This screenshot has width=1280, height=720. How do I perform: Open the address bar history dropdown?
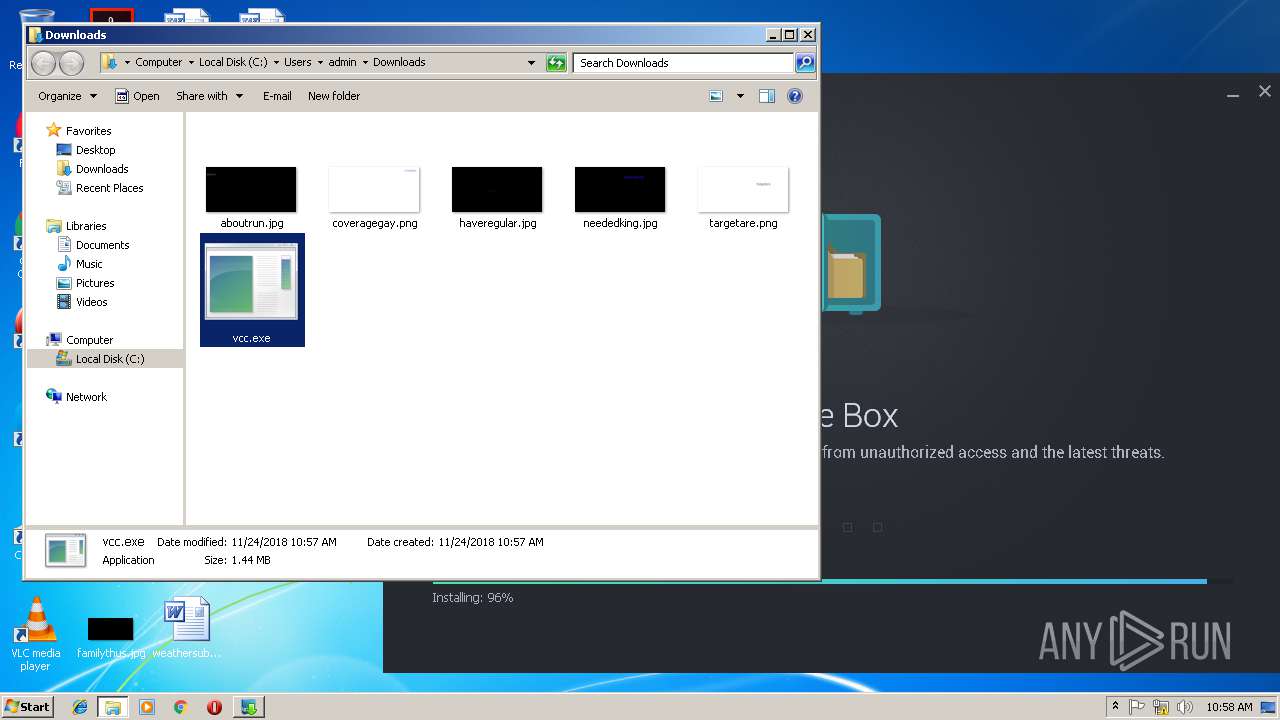pyautogui.click(x=532, y=63)
